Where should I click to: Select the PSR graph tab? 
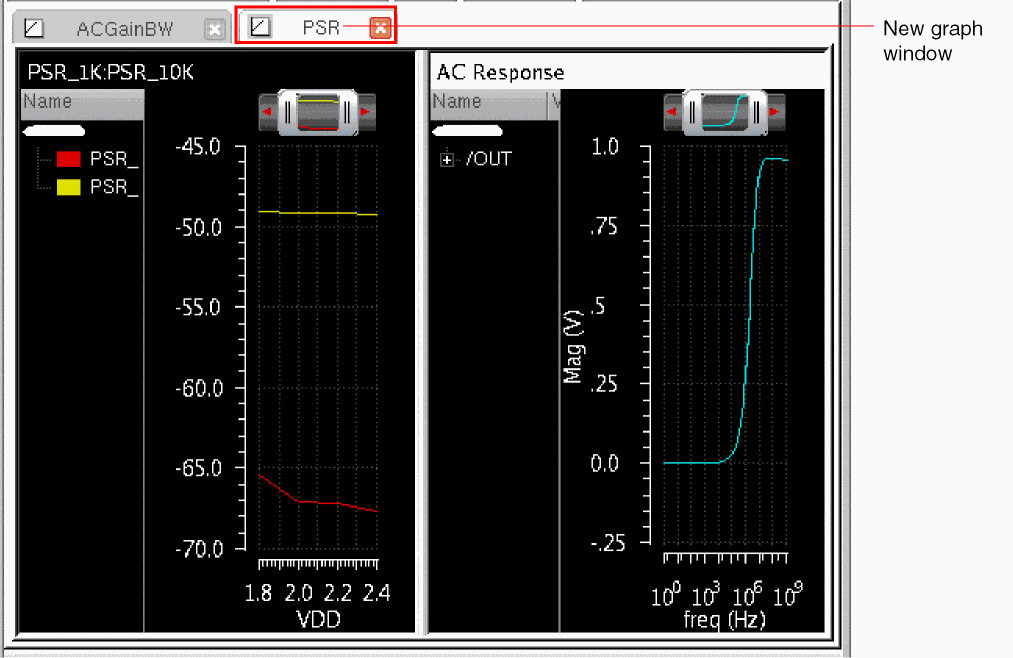coord(321,28)
